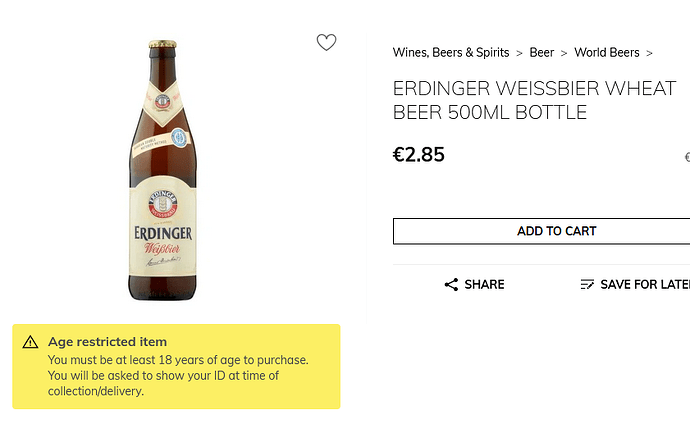The width and height of the screenshot is (690, 424).
Task: Click the €2.85 price
Action: pyautogui.click(x=419, y=155)
